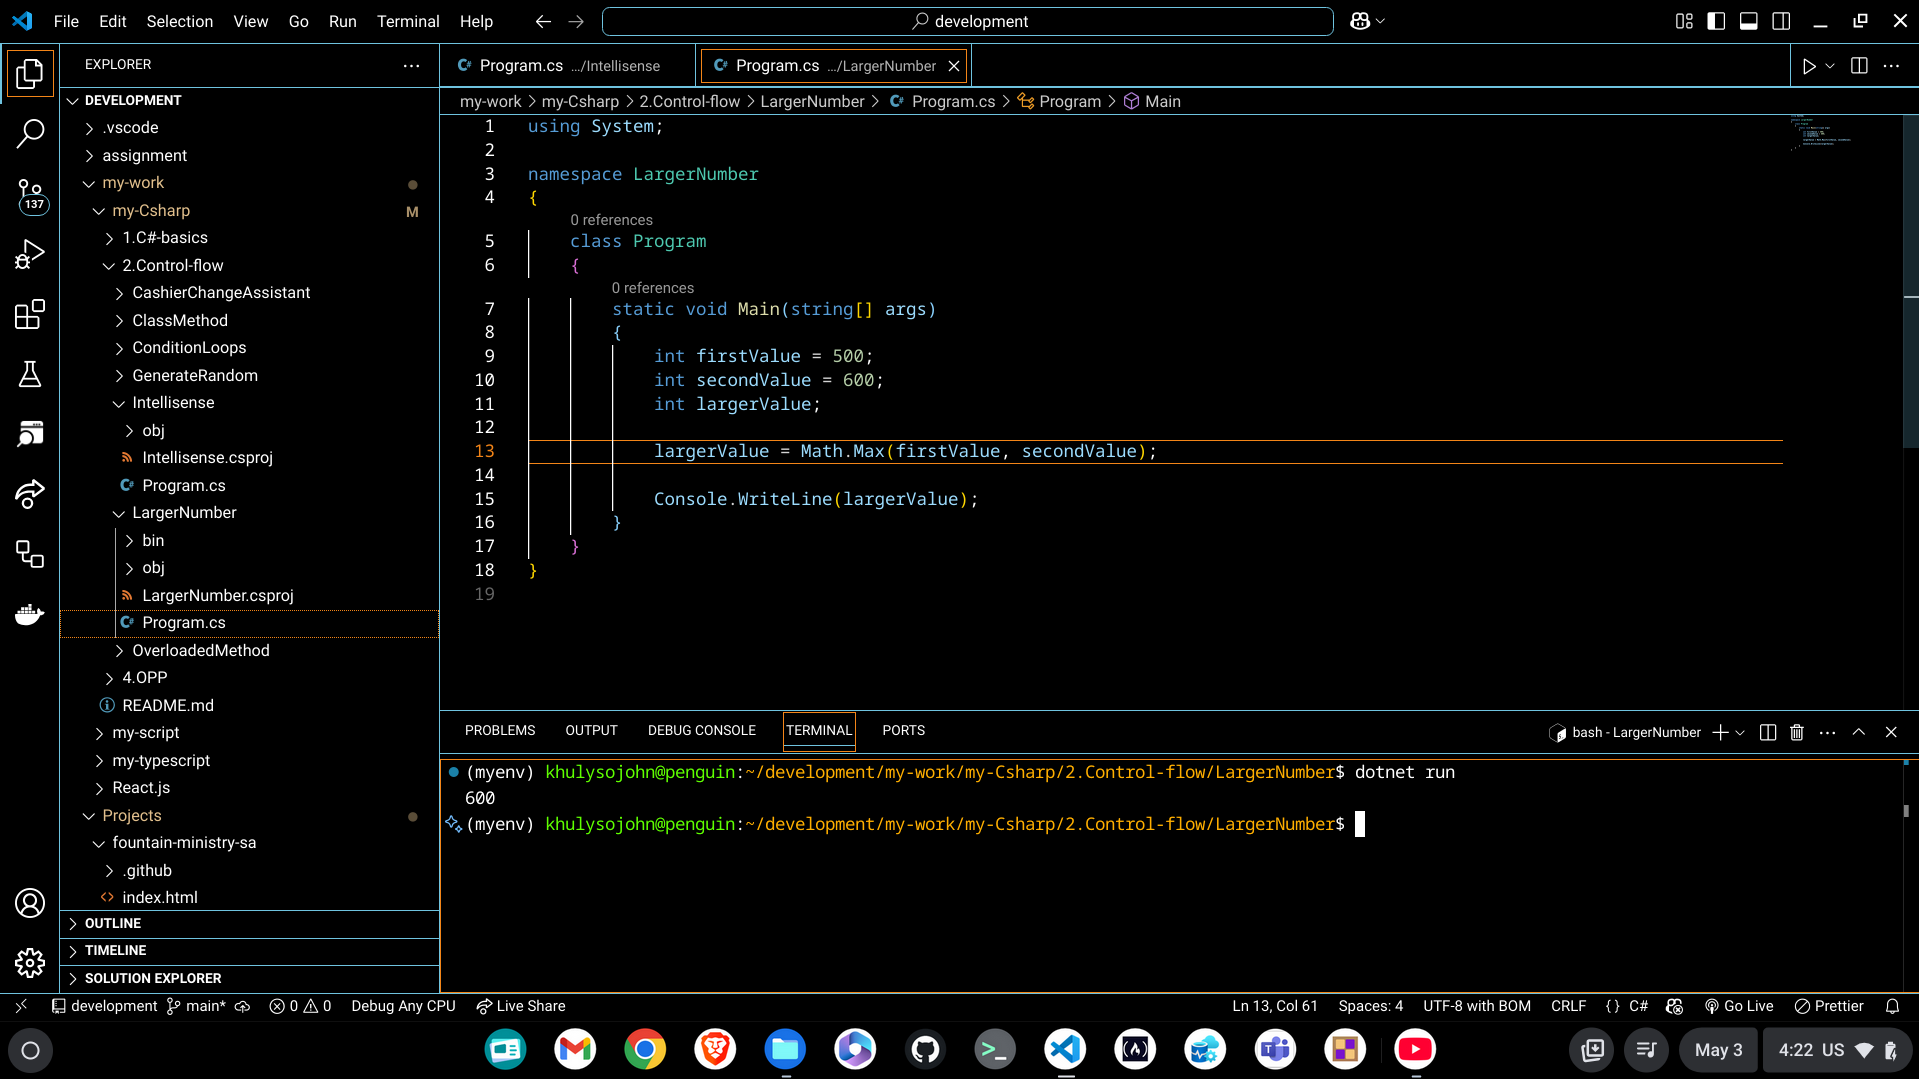The height and width of the screenshot is (1079, 1919).
Task: Open the Manage gear icon
Action: pyautogui.click(x=30, y=963)
